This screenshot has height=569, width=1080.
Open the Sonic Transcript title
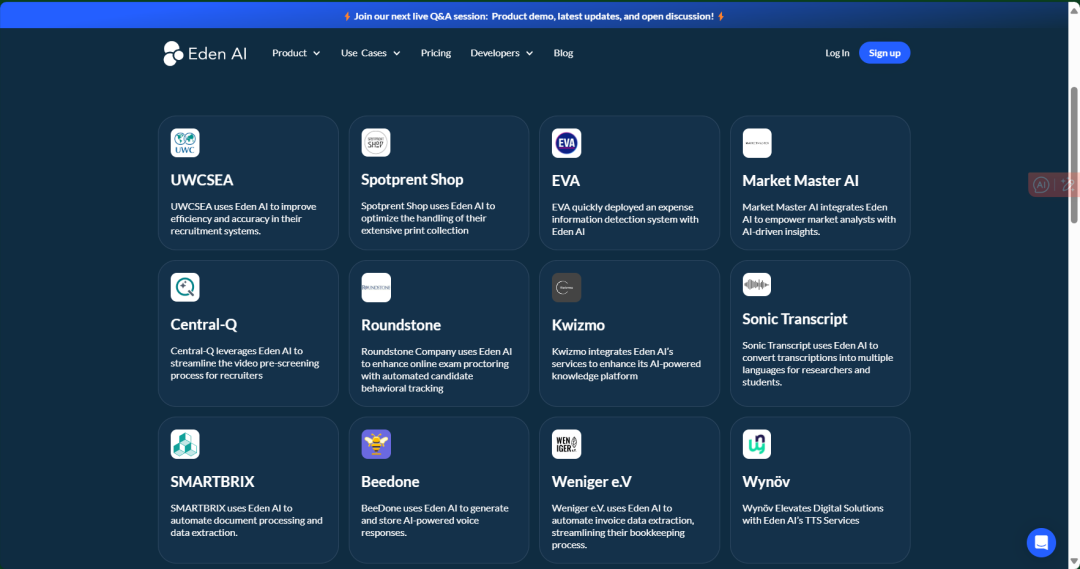coord(795,319)
